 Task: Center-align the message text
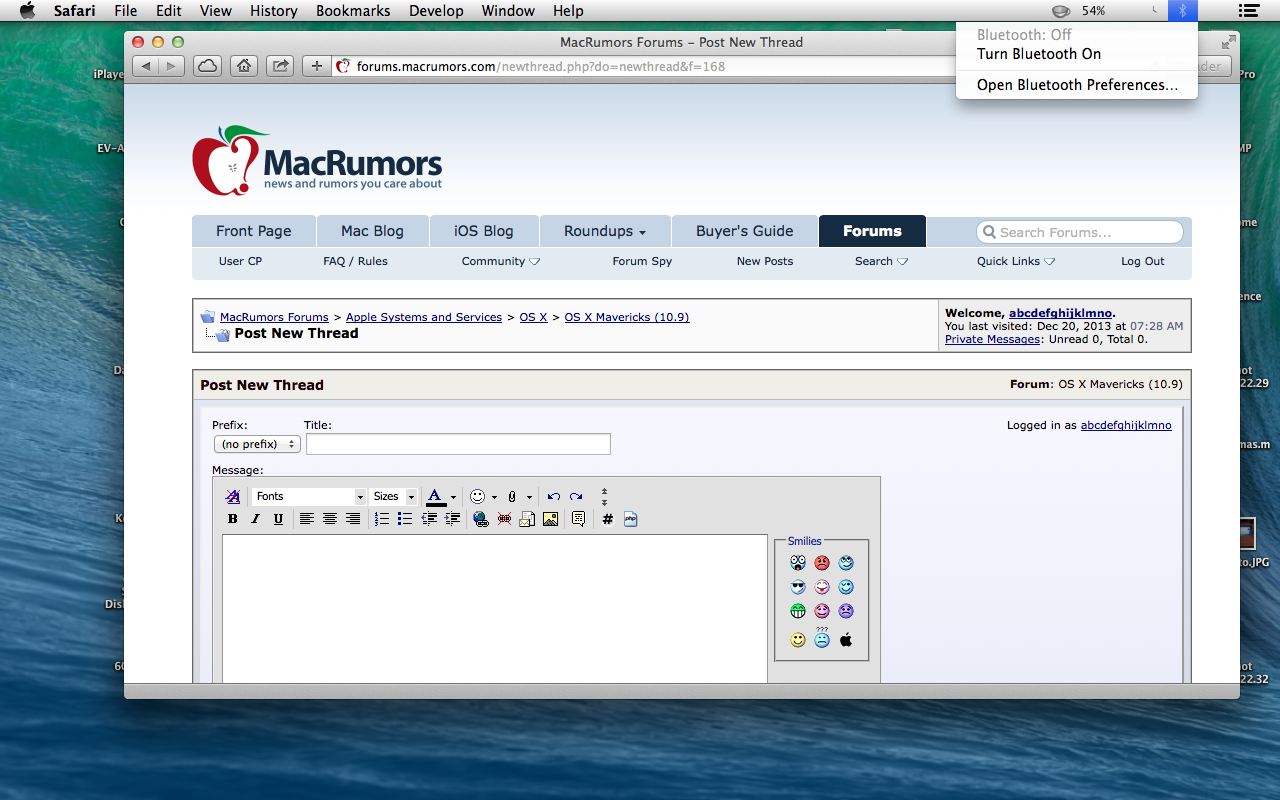click(x=329, y=519)
